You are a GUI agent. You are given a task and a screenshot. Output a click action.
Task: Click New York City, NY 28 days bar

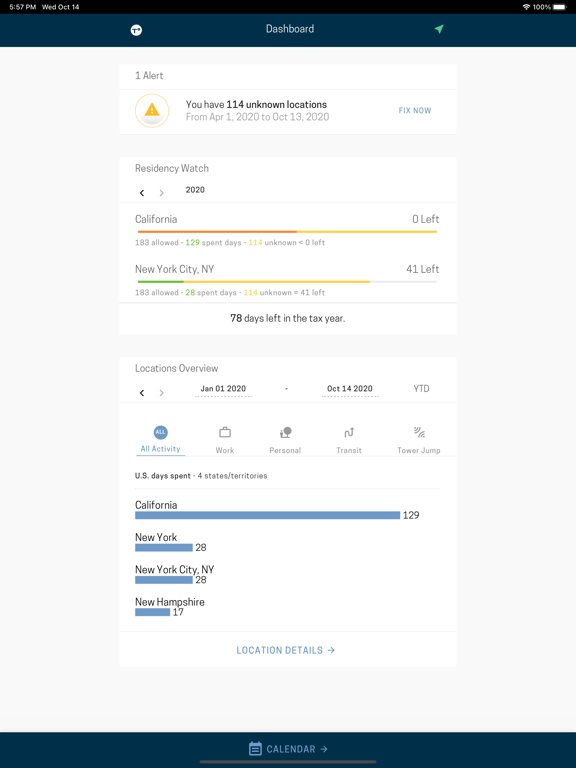[x=164, y=580]
